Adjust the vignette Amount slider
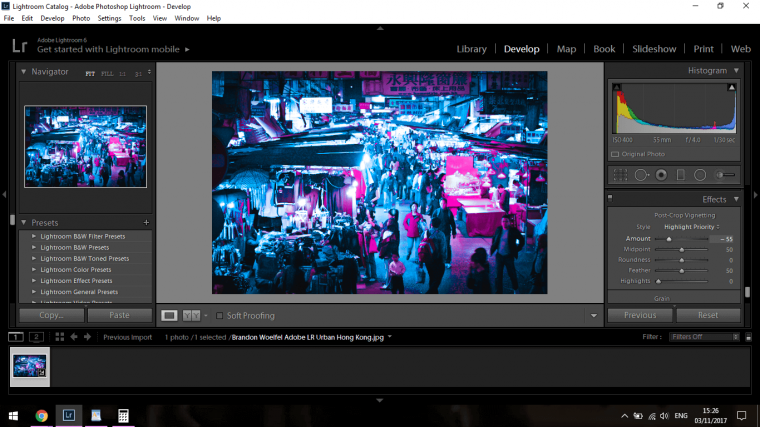Image resolution: width=760 pixels, height=427 pixels. [669, 239]
